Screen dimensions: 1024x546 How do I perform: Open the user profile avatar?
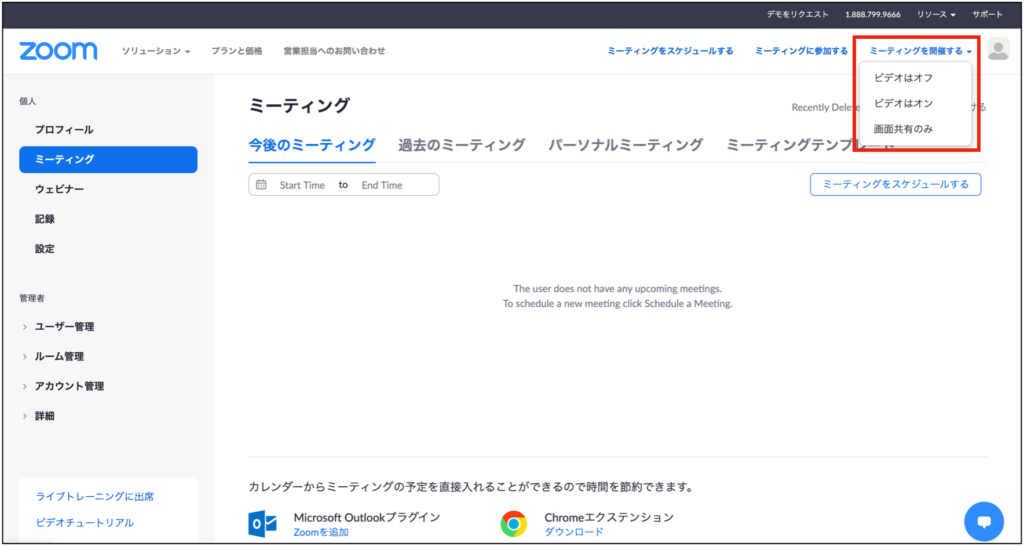coord(997,50)
